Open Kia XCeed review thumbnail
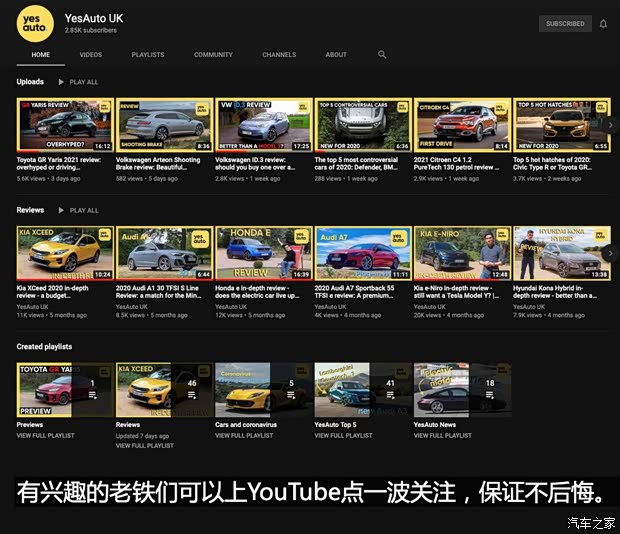Image resolution: width=620 pixels, height=534 pixels. 65,253
